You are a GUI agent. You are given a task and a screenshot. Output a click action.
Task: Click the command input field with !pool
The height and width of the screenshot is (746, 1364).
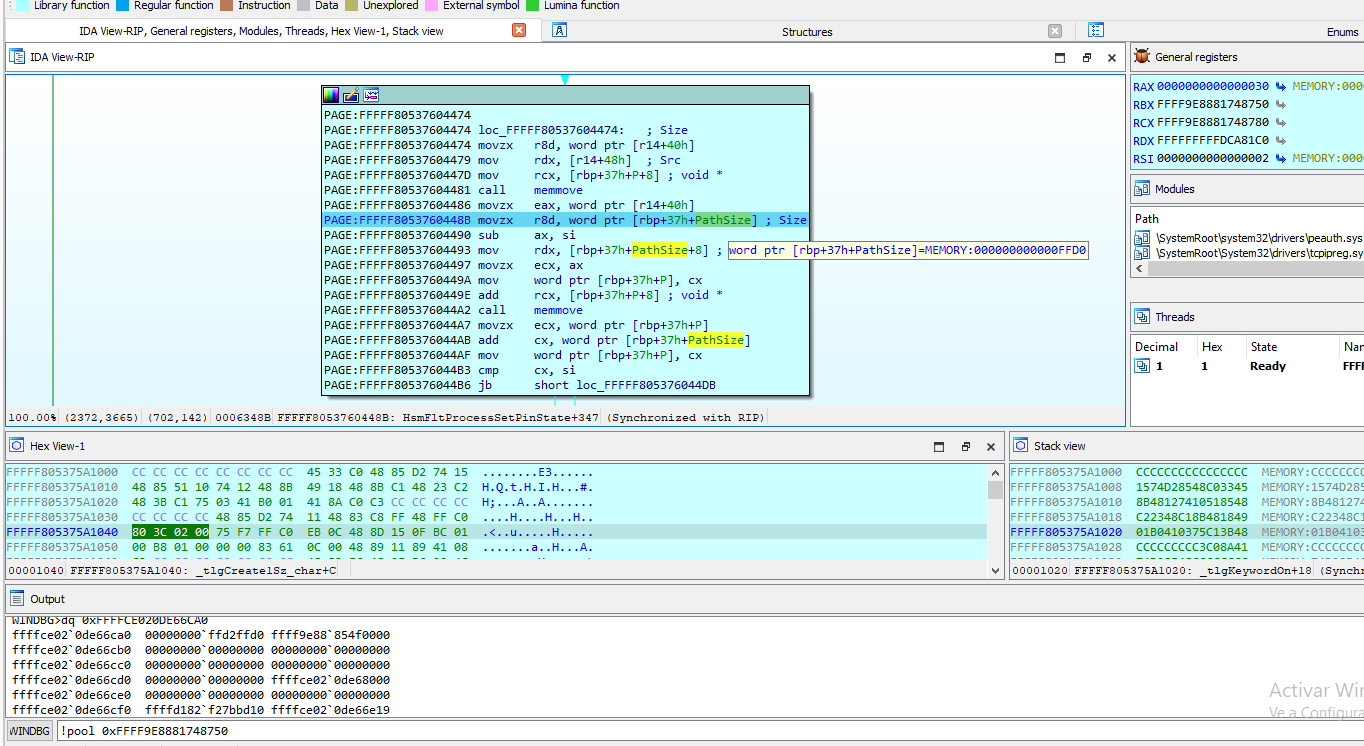tap(708, 731)
